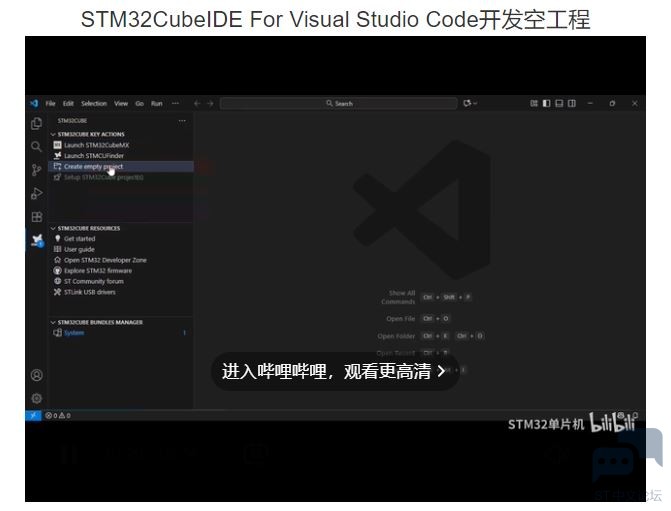The image size is (671, 511).
Task: Click Create empty project action
Action: click(92, 166)
